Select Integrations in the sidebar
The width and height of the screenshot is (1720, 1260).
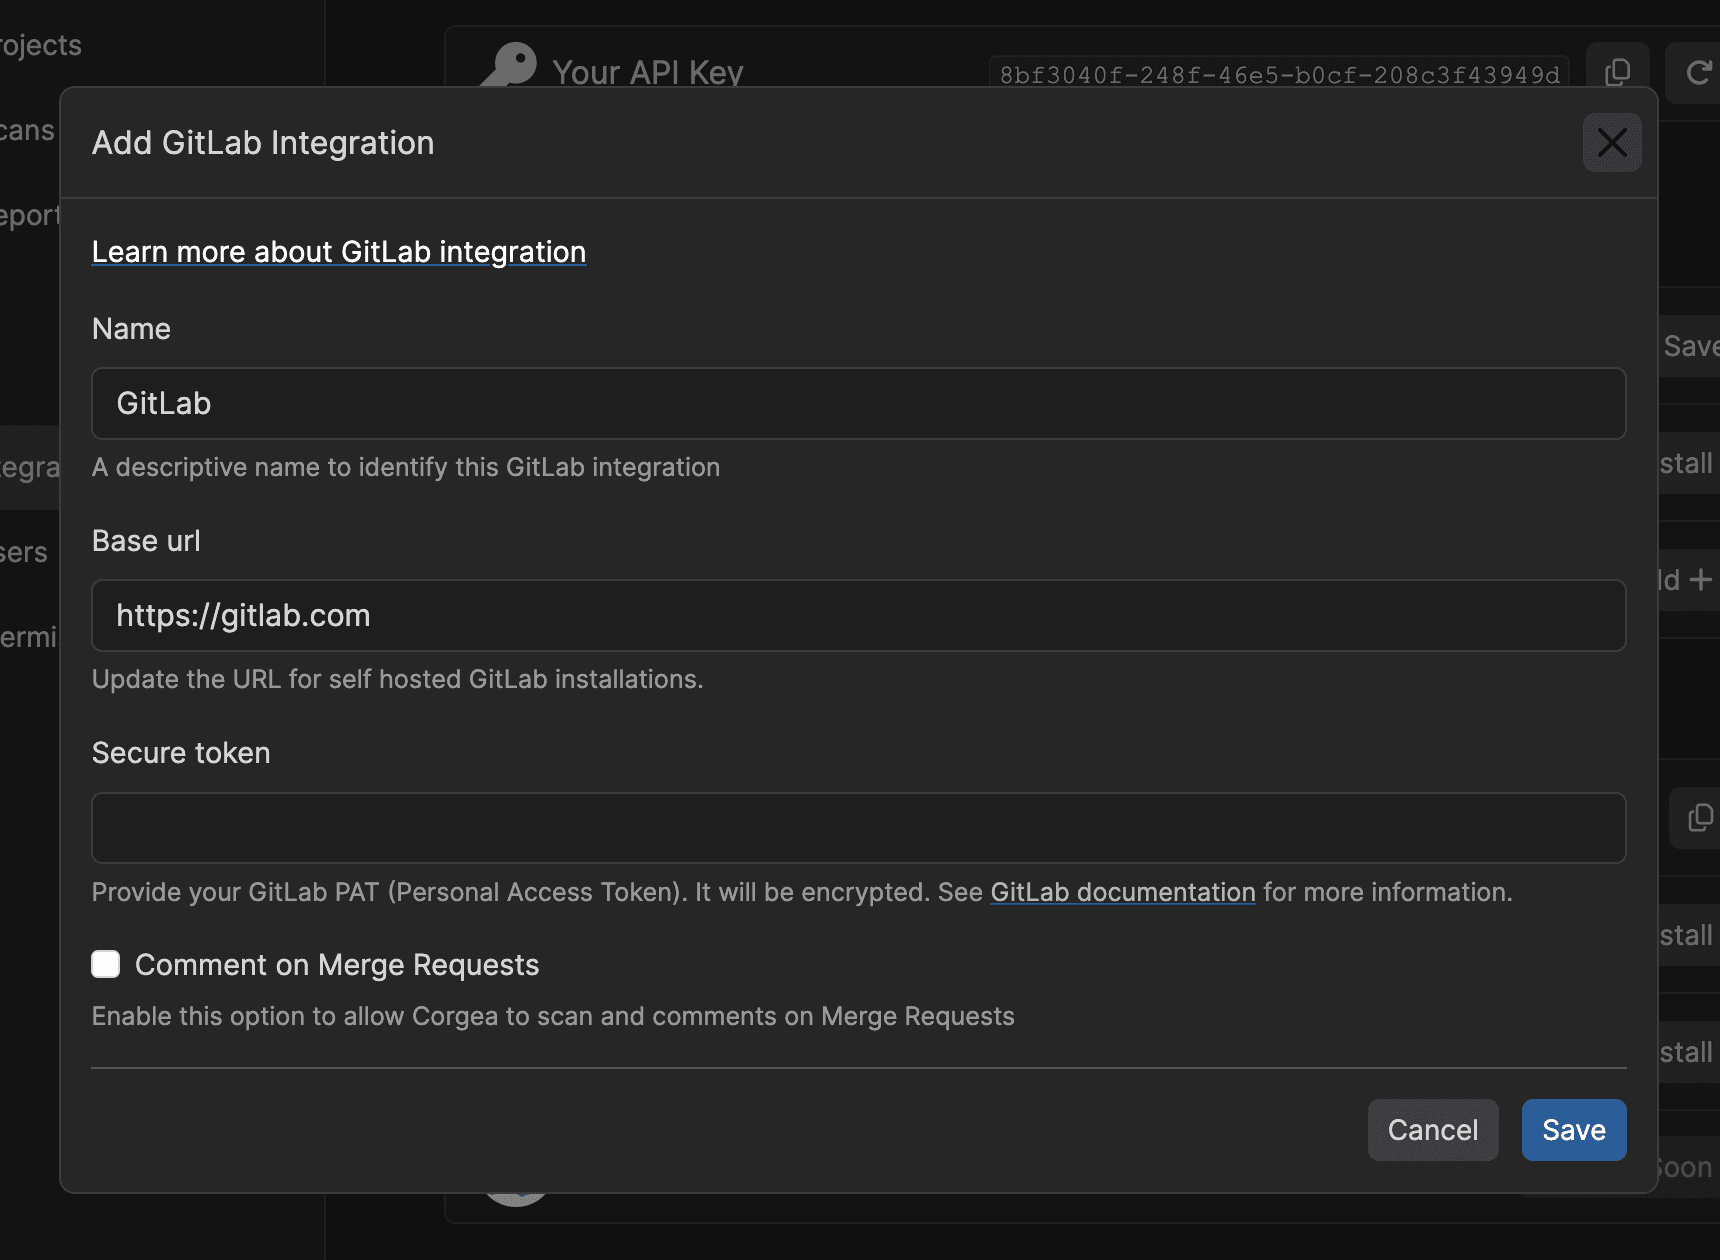tap(30, 468)
